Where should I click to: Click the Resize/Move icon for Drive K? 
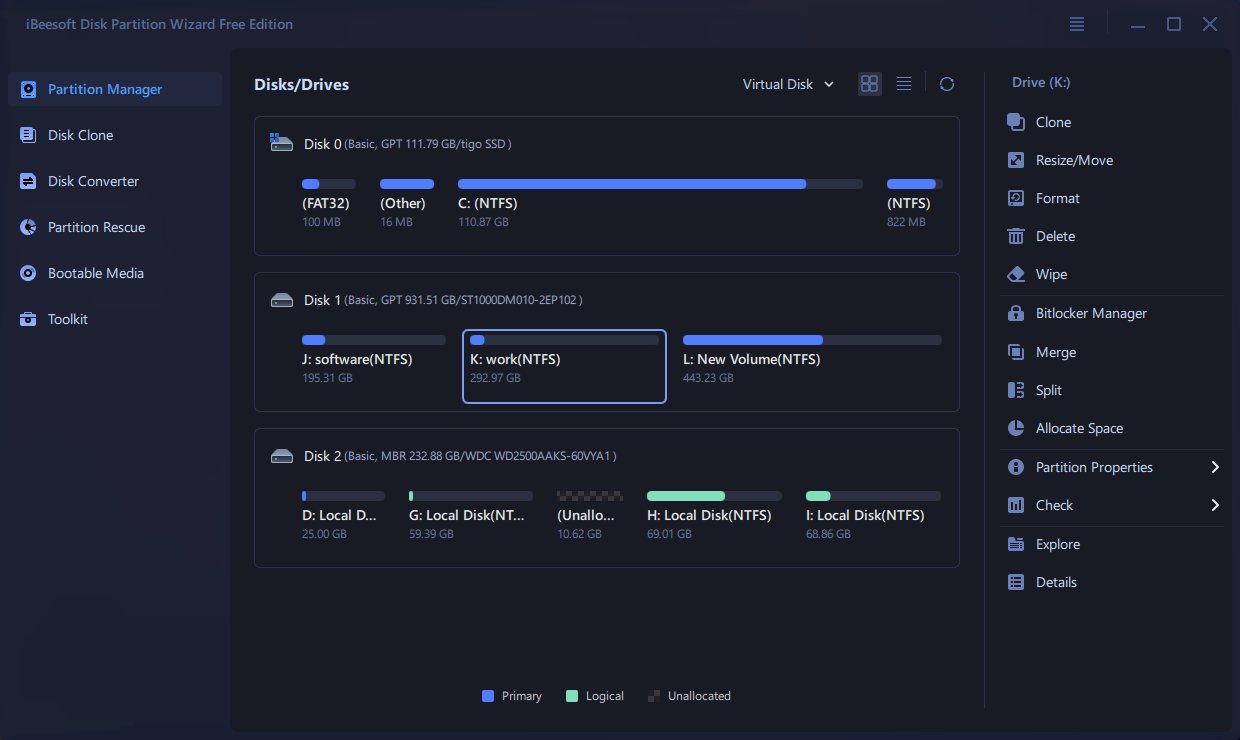[1015, 160]
